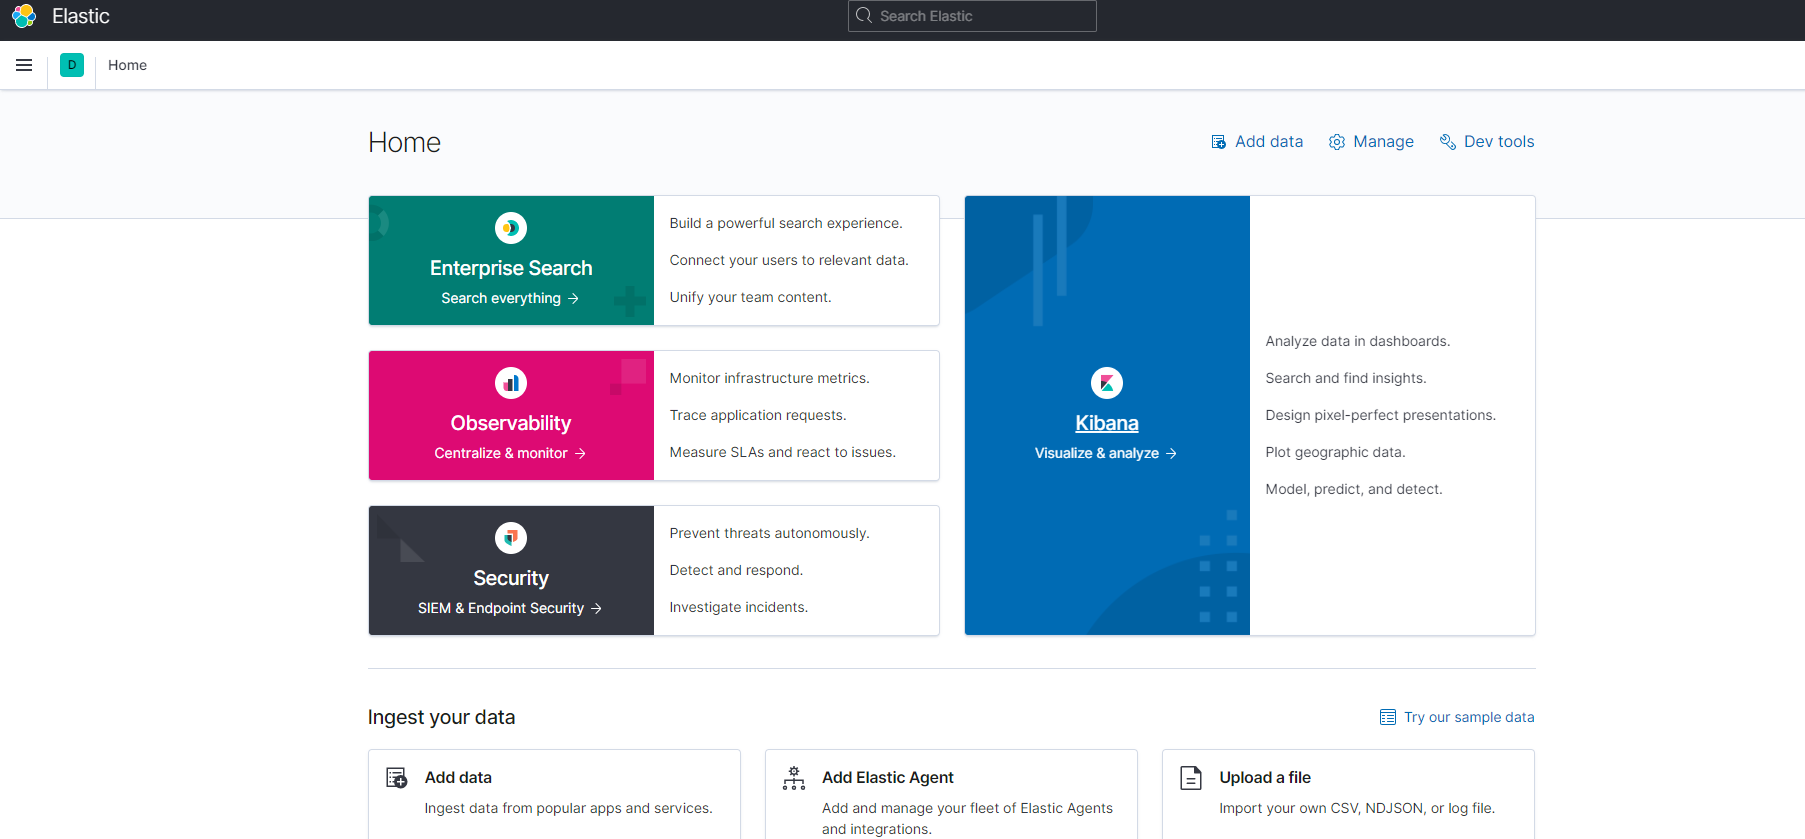This screenshot has width=1805, height=839.
Task: Click the Add data card icon
Action: 397,778
